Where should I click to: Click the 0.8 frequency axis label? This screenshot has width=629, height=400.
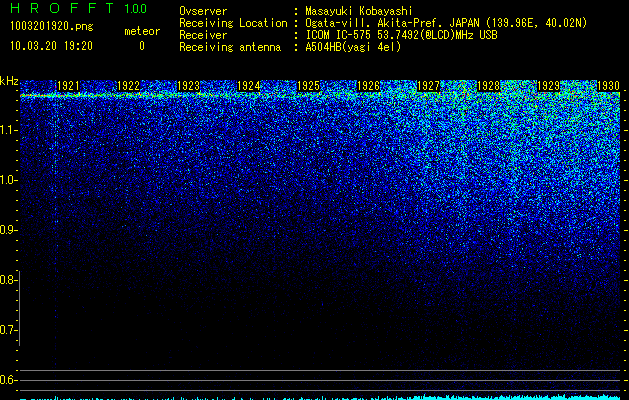pos(8,280)
